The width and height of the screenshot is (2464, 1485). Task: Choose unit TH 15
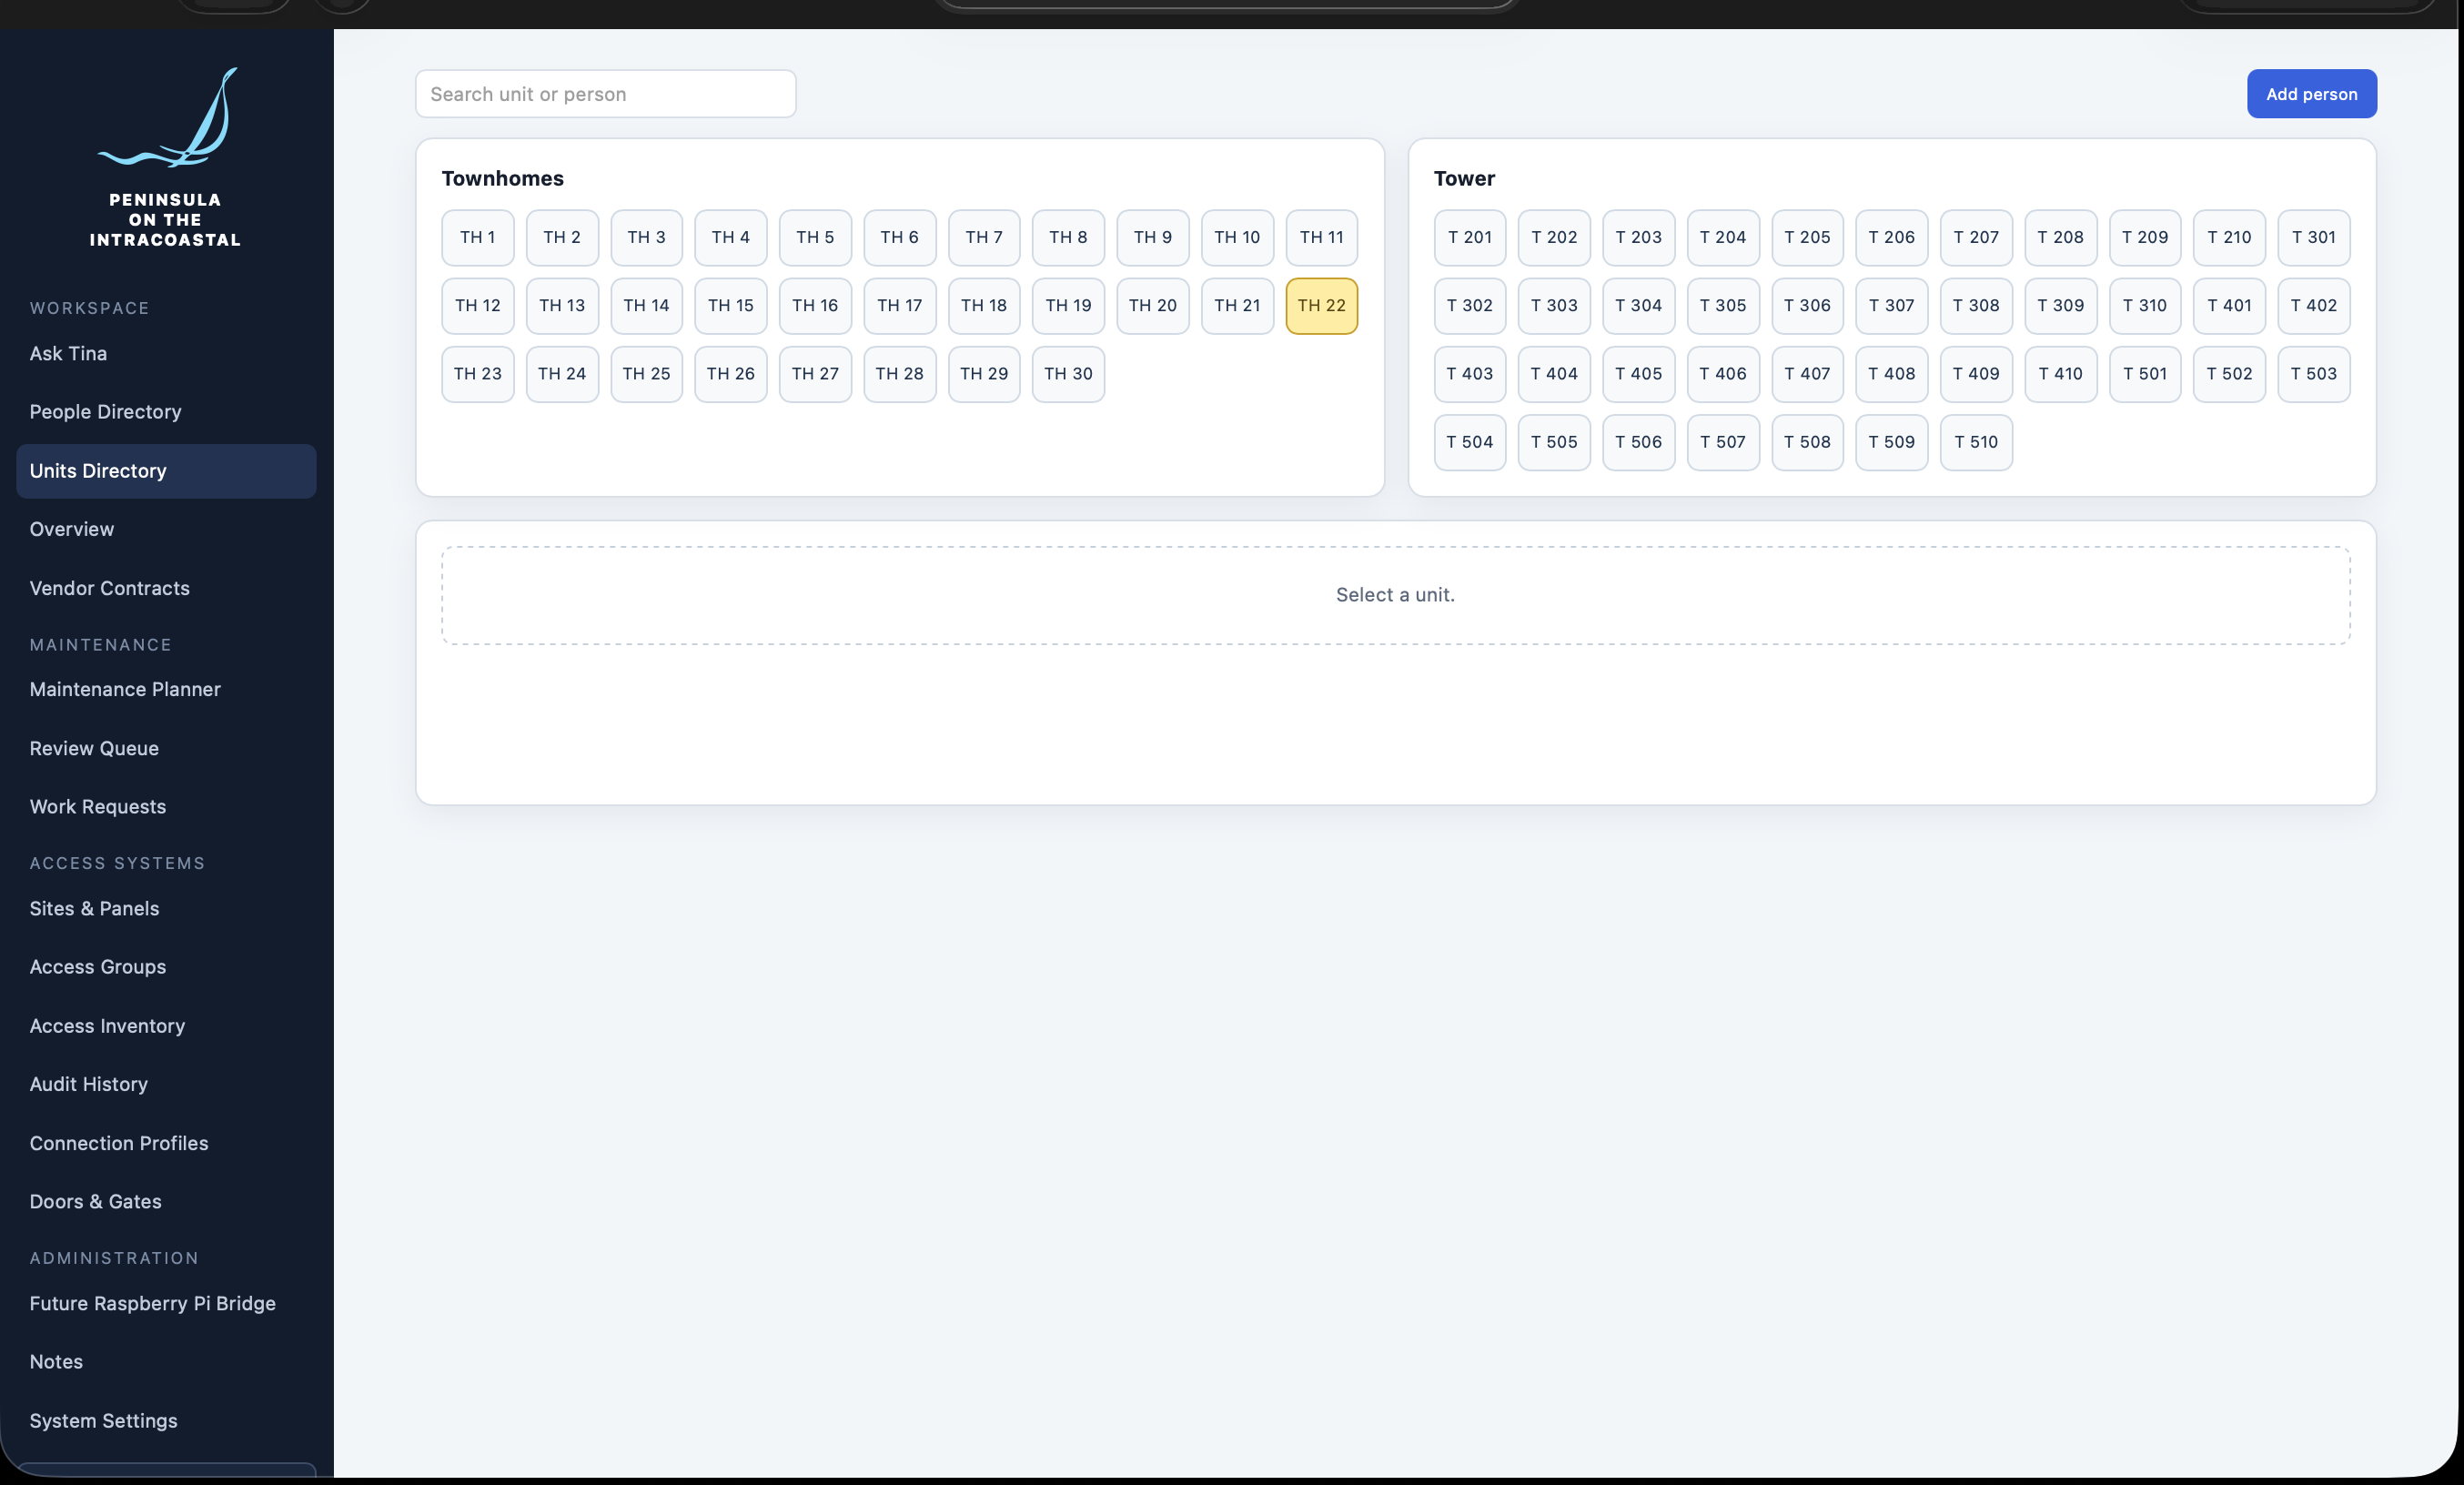point(730,305)
